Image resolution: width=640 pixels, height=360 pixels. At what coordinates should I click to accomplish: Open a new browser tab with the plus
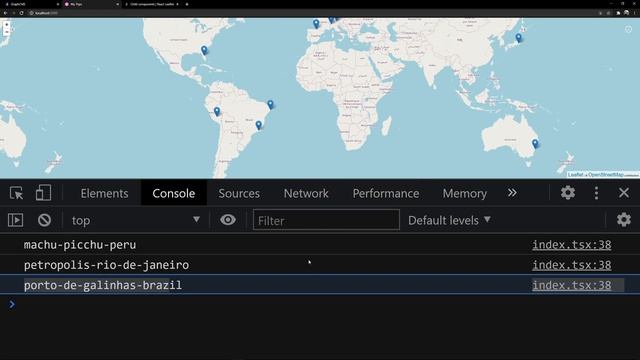[x=187, y=4]
